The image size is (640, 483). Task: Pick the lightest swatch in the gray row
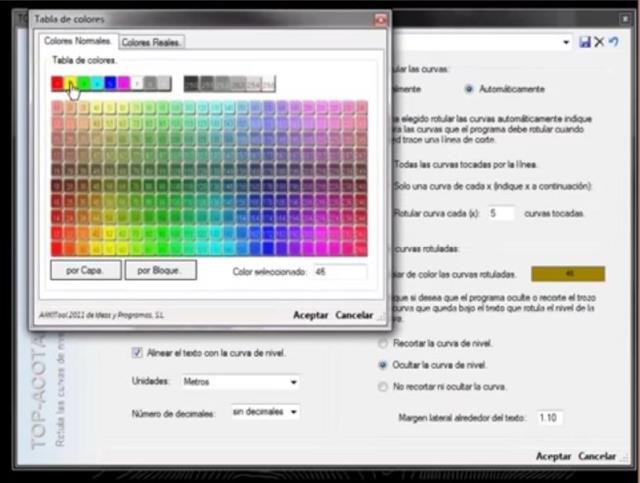(268, 84)
